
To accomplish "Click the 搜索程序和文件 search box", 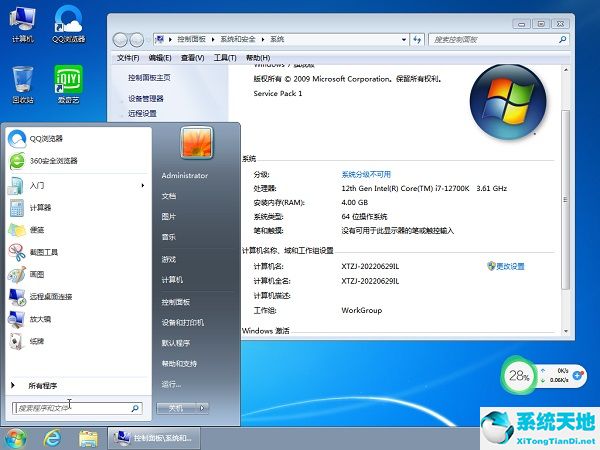I will tap(70, 408).
